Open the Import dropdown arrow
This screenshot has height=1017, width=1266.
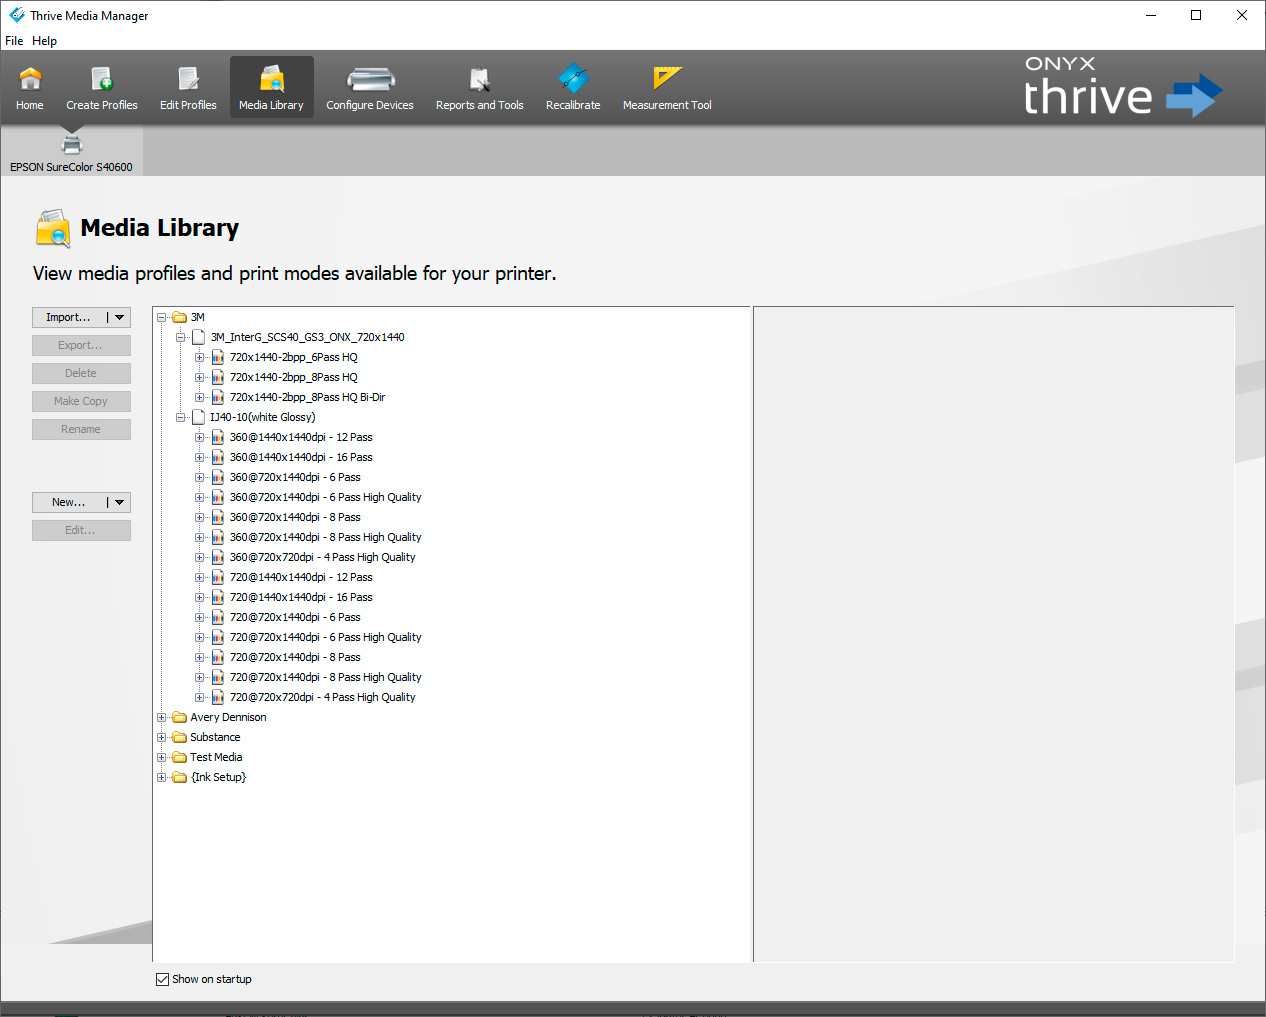coord(119,317)
